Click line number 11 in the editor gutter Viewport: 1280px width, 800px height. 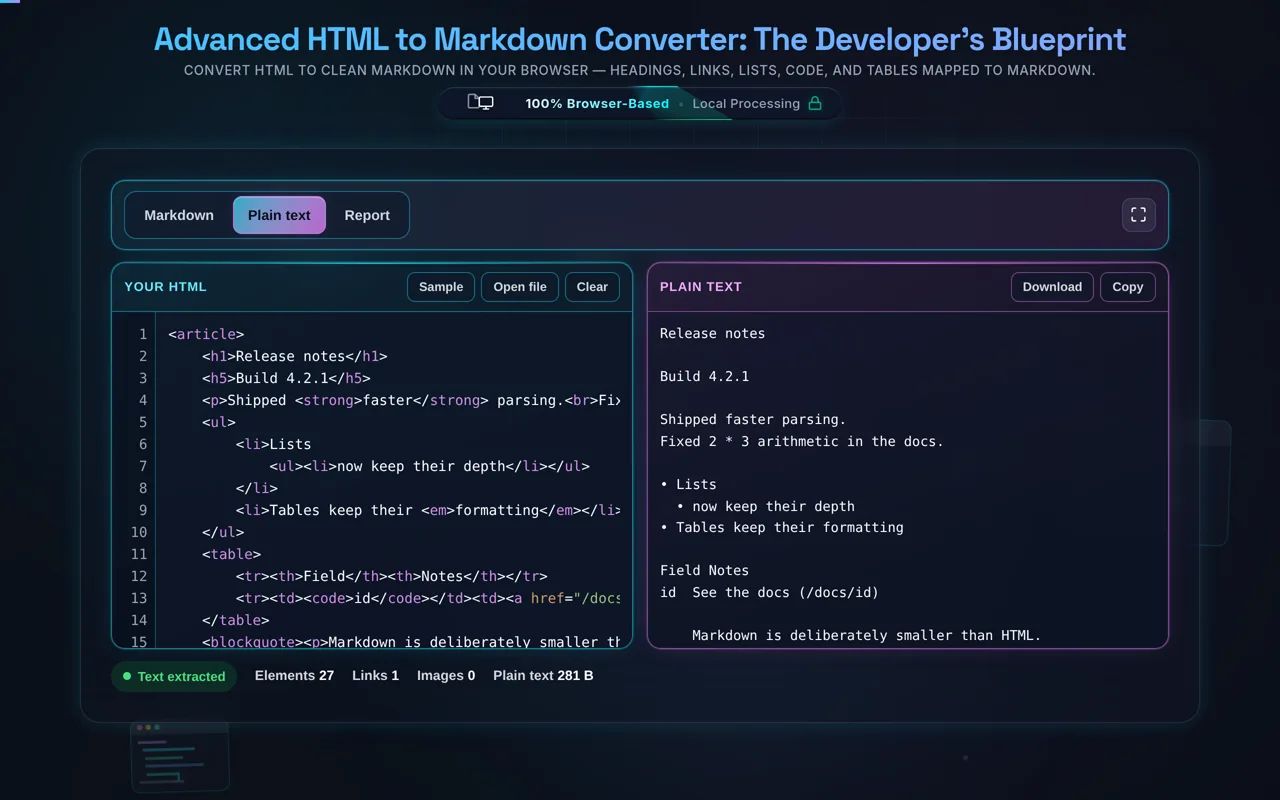point(138,554)
